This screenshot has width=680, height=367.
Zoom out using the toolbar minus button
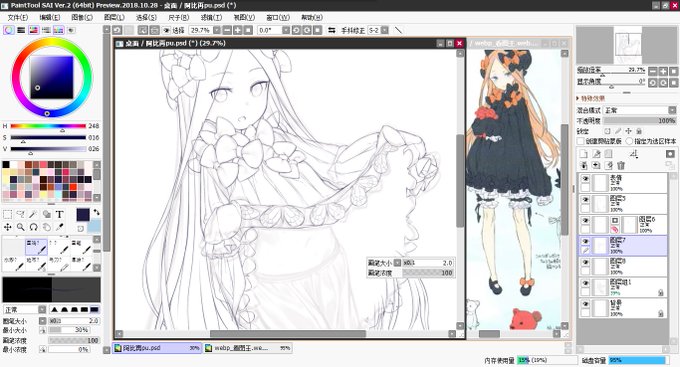tap(227, 30)
